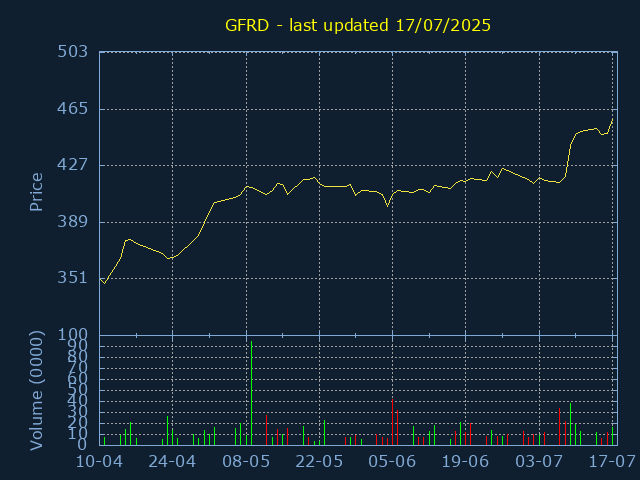
Task: Select price axis label 427
Action: (x=73, y=165)
